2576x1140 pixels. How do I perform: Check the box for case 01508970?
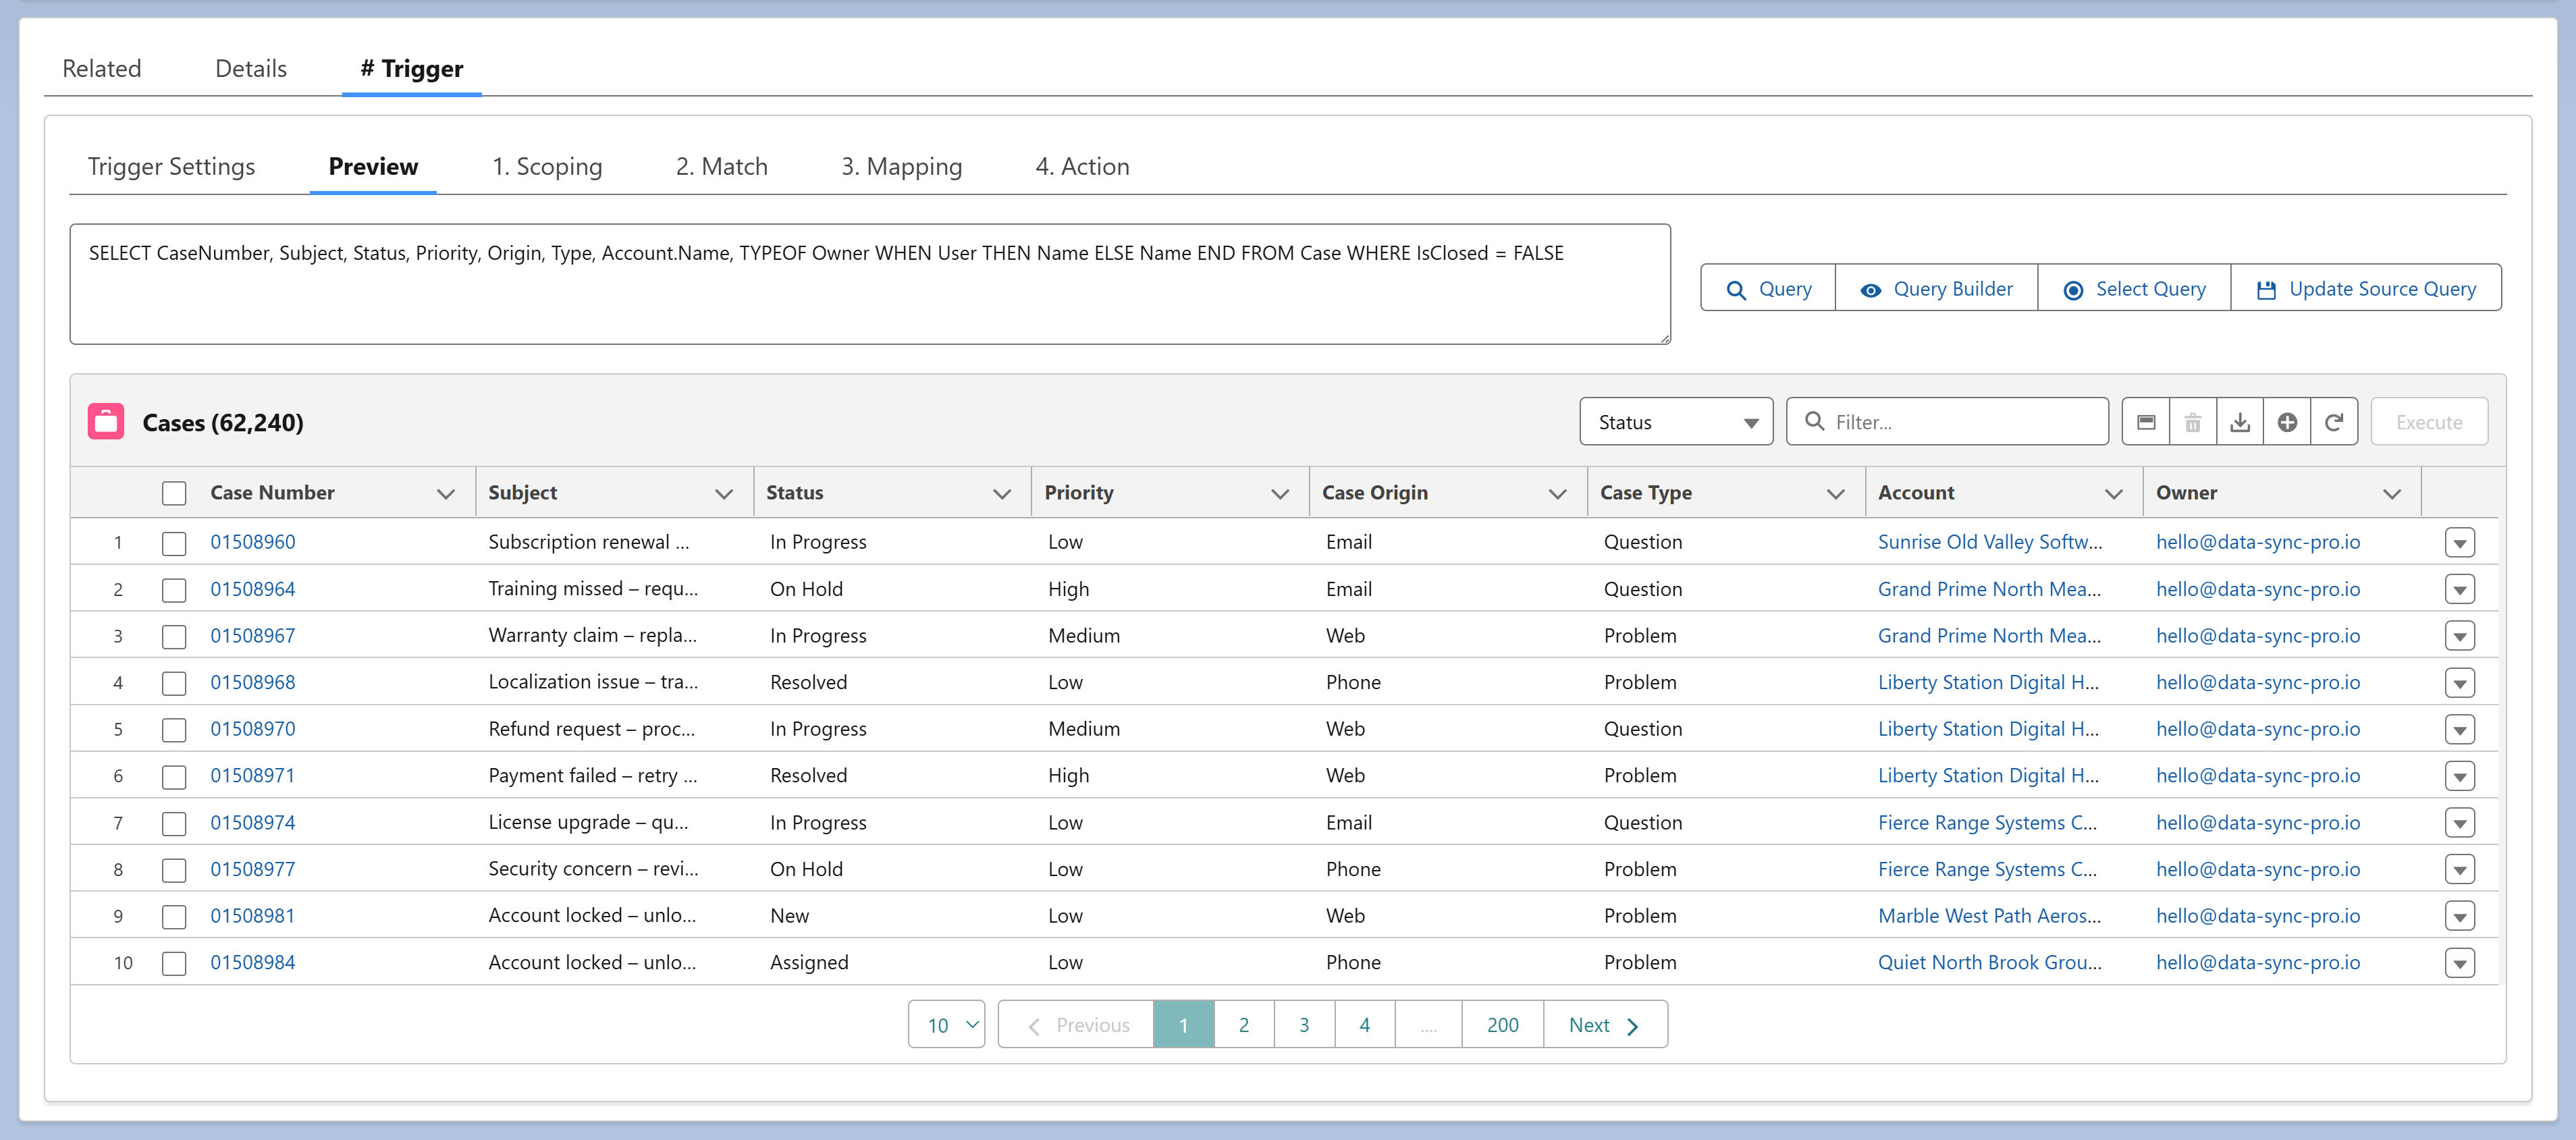[174, 730]
